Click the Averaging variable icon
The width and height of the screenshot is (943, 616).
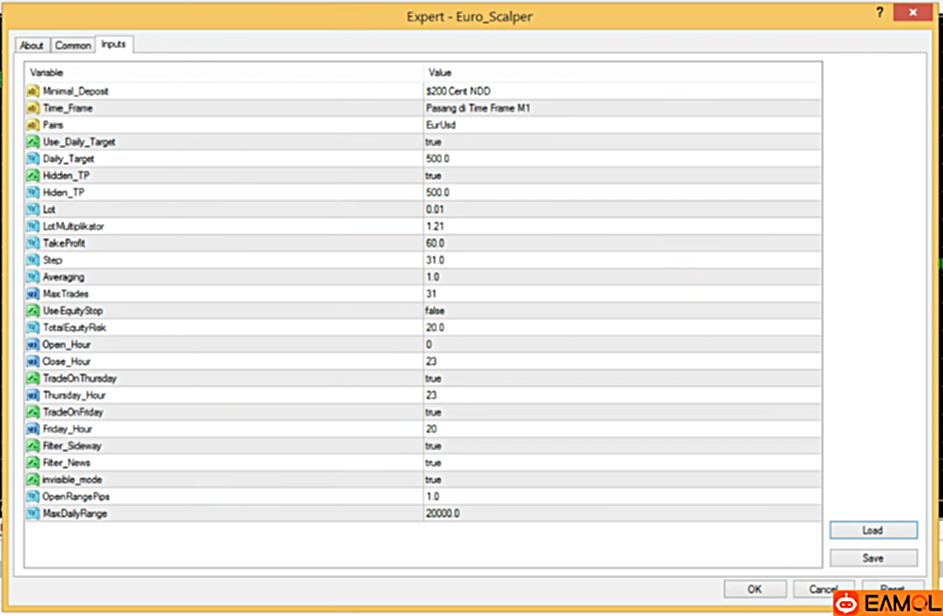tap(32, 277)
